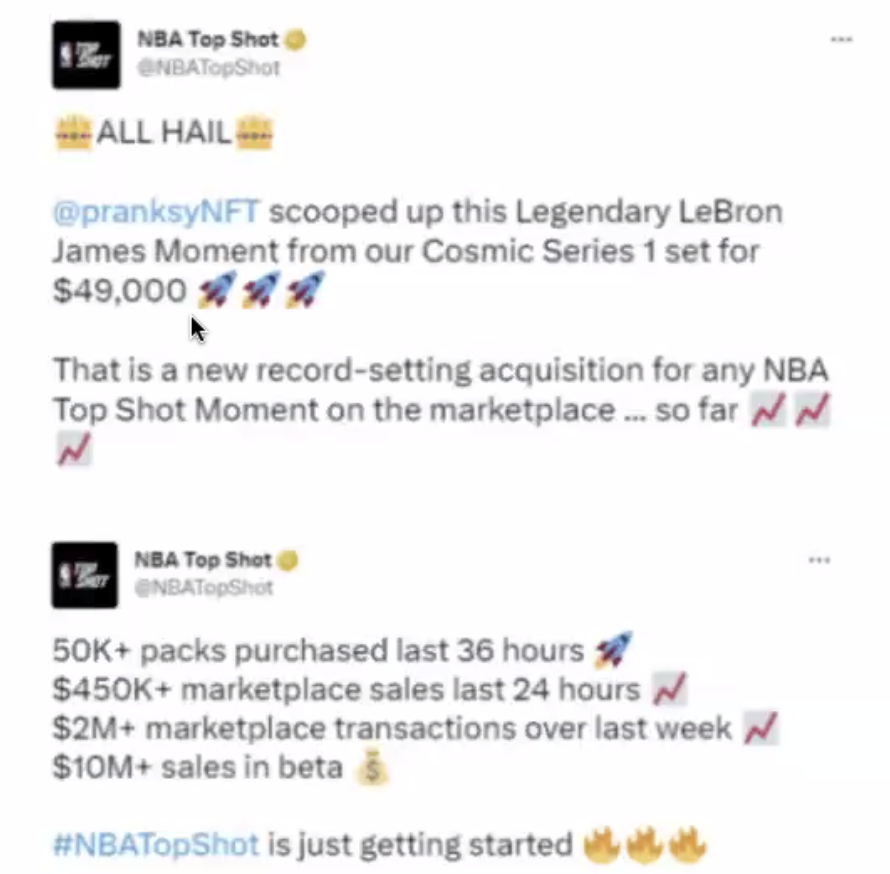The image size is (890, 874).
Task: Open NBA Top Shot avatar in second tweet
Action: [85, 575]
